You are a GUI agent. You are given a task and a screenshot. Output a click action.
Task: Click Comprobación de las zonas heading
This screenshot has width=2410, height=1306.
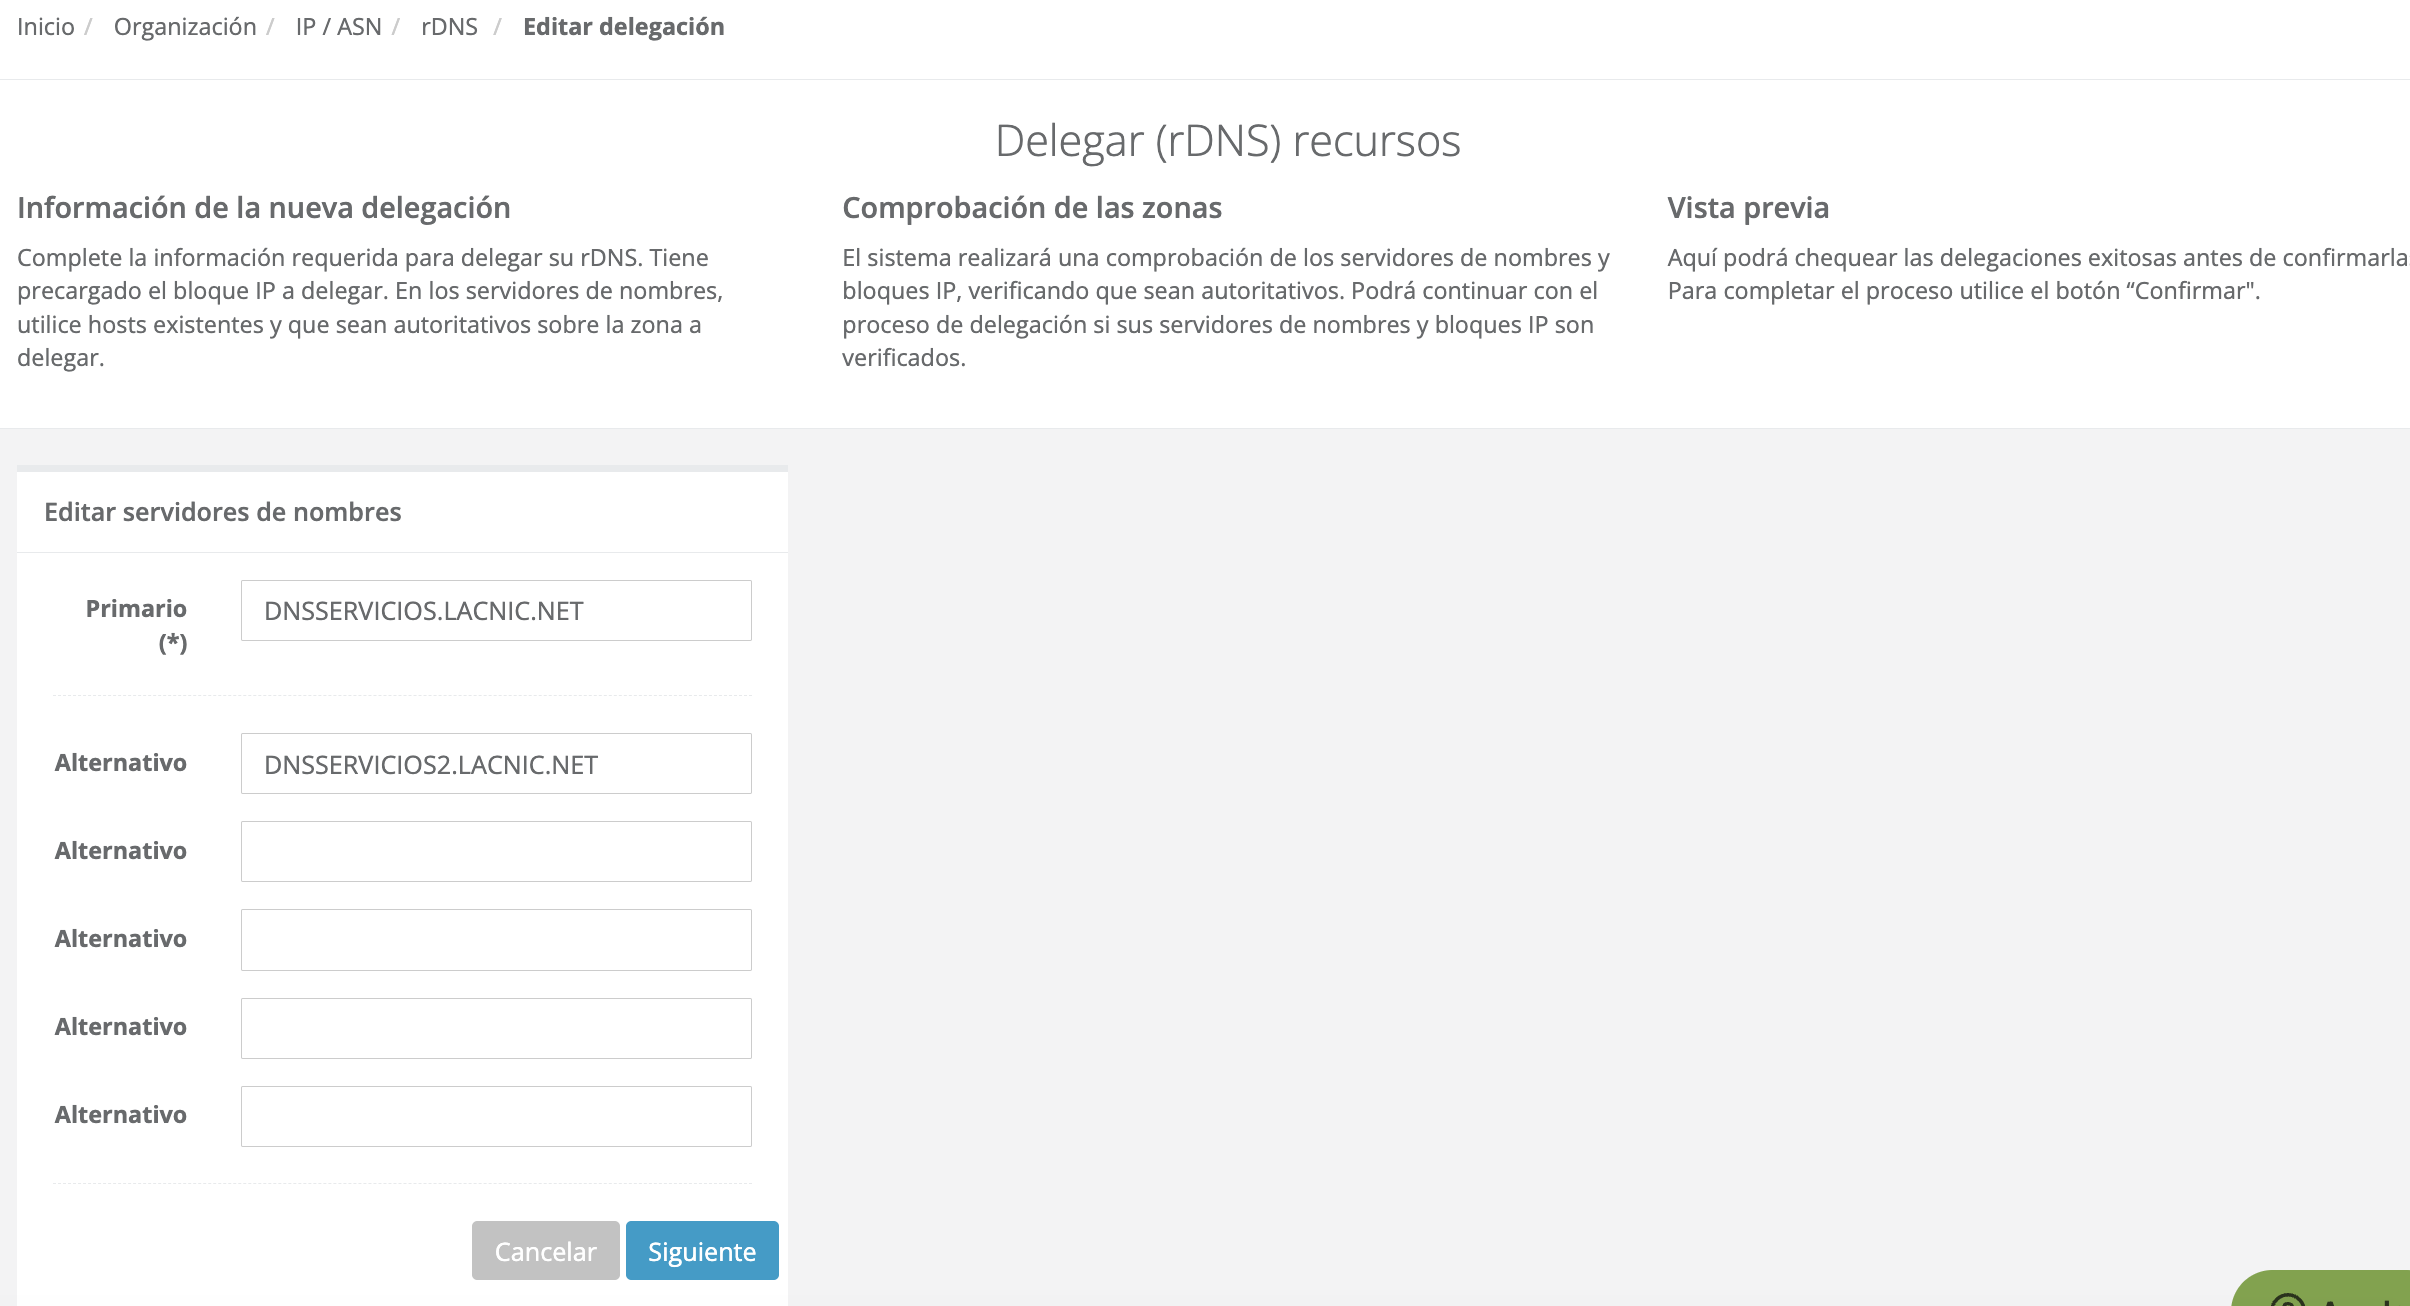[x=1031, y=208]
